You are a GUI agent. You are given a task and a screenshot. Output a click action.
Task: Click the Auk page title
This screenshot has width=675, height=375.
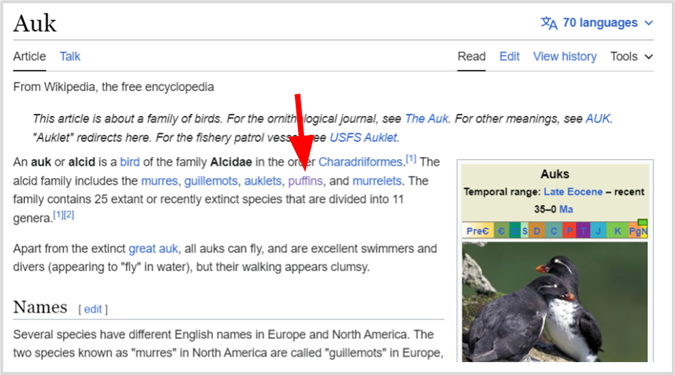[x=34, y=23]
